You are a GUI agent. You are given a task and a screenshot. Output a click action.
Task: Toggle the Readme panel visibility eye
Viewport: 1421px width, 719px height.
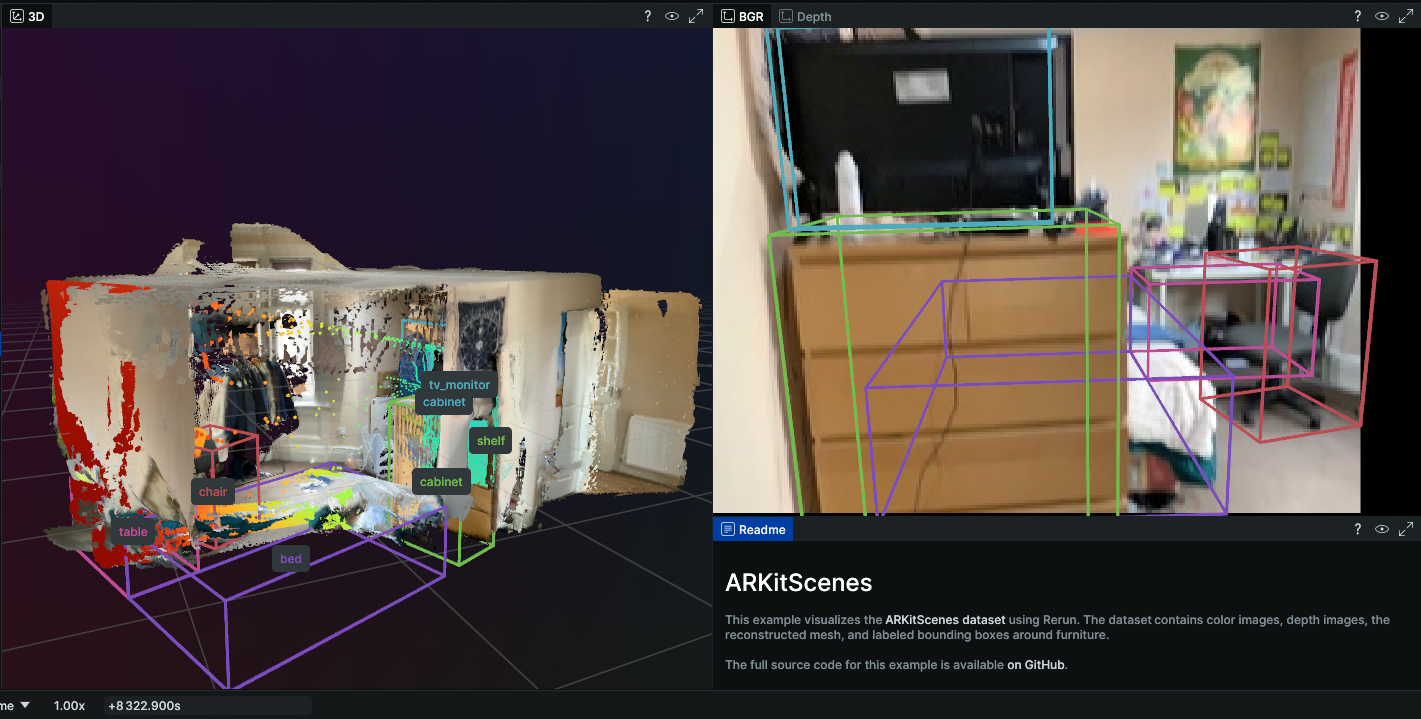pos(1382,529)
